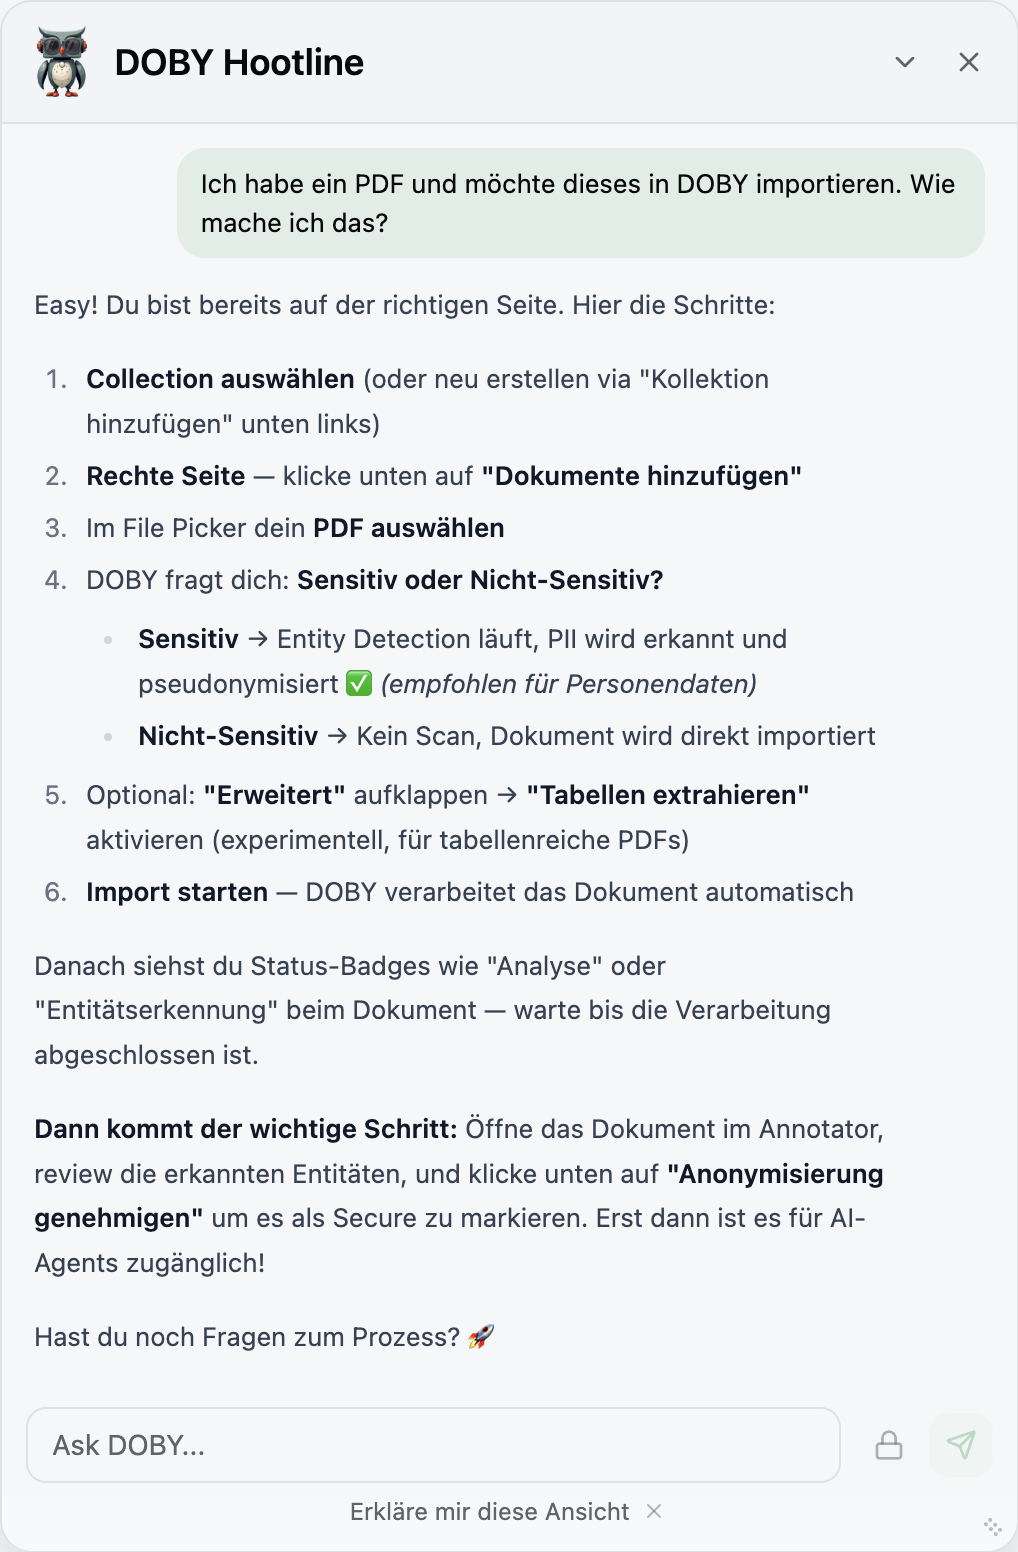Dismiss the suggestion via its small X icon
This screenshot has width=1018, height=1552.
655,1513
